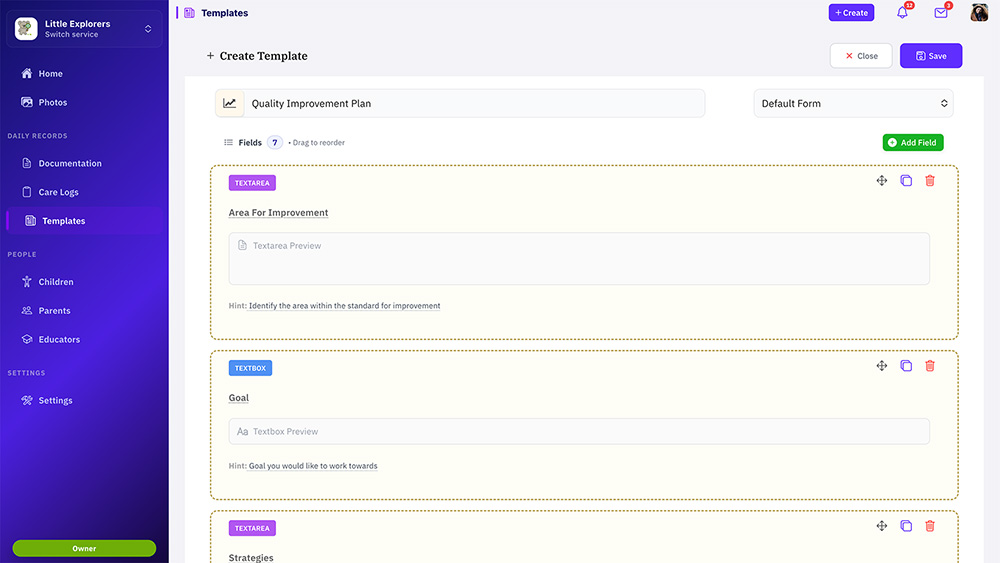Click into the Textarea Preview box
1000x563 pixels.
click(x=579, y=258)
